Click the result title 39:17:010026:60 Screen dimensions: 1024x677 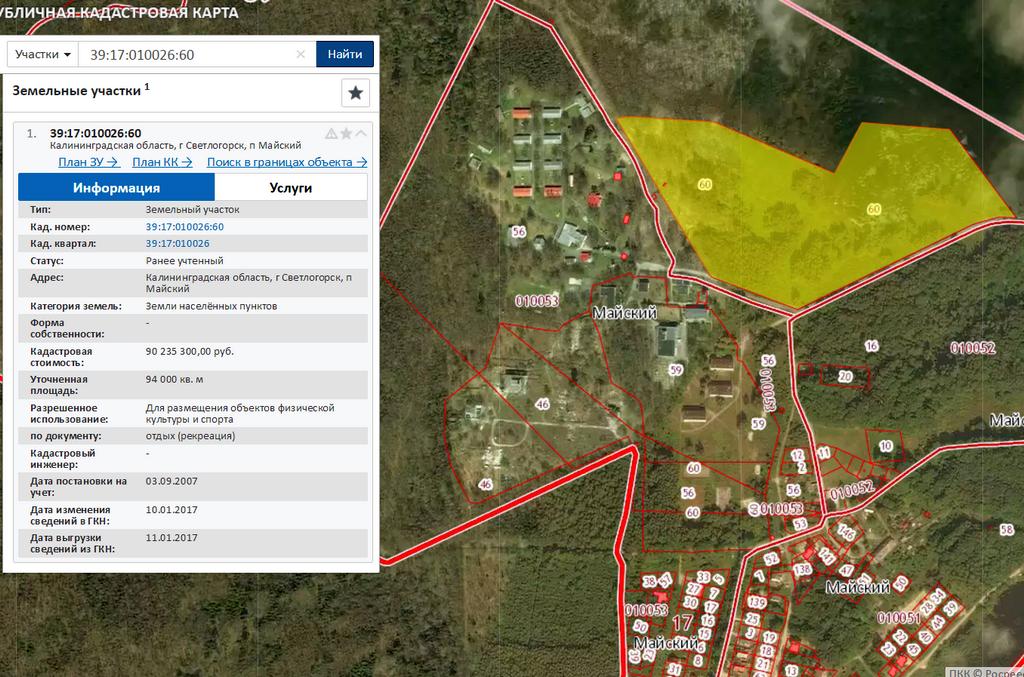point(95,133)
